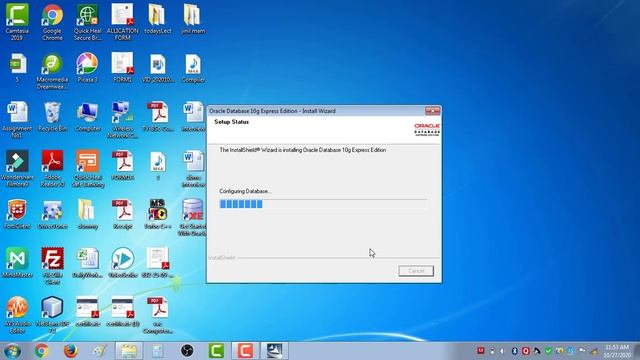This screenshot has height=360, width=640.
Task: Select the Wondershare Filmora9 shortcut
Action: pos(17,169)
